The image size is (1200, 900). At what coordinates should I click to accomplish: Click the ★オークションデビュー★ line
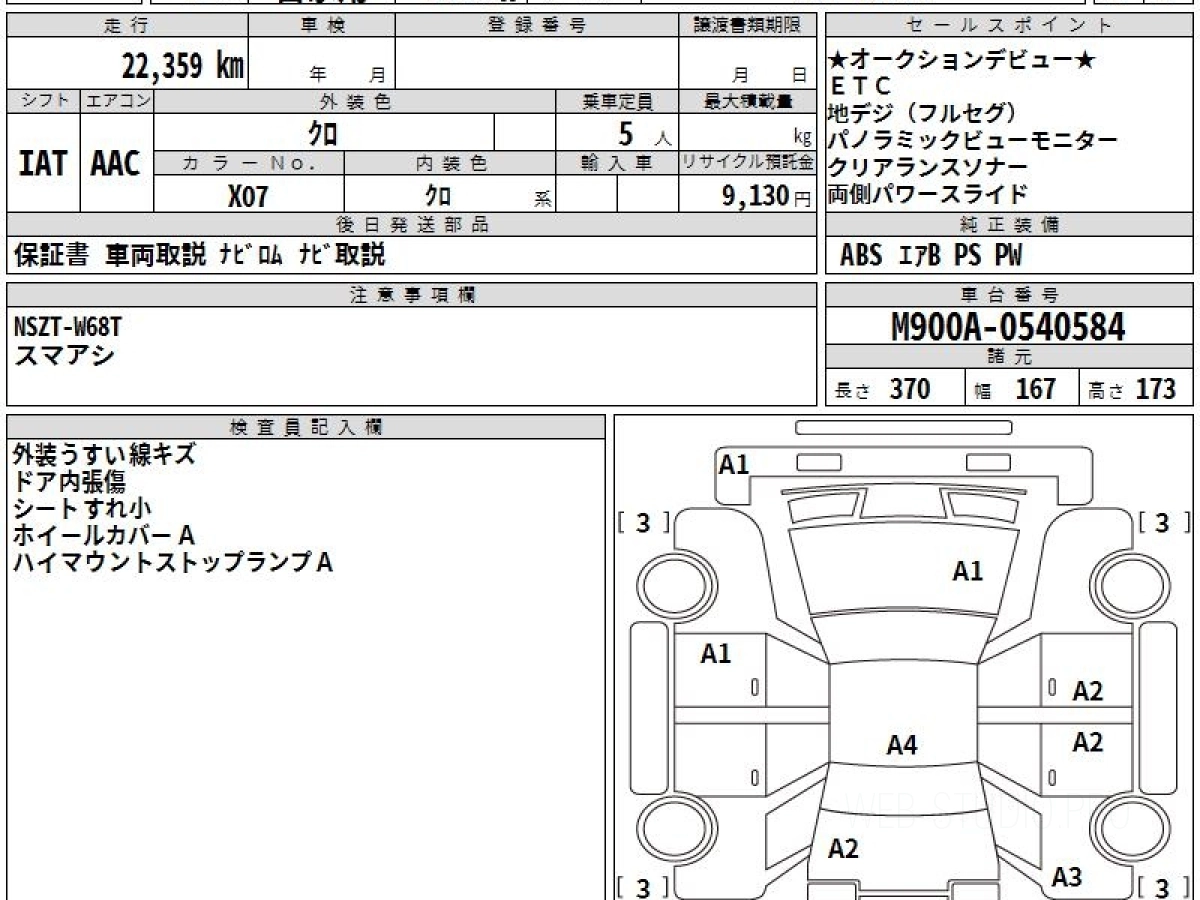tap(962, 61)
